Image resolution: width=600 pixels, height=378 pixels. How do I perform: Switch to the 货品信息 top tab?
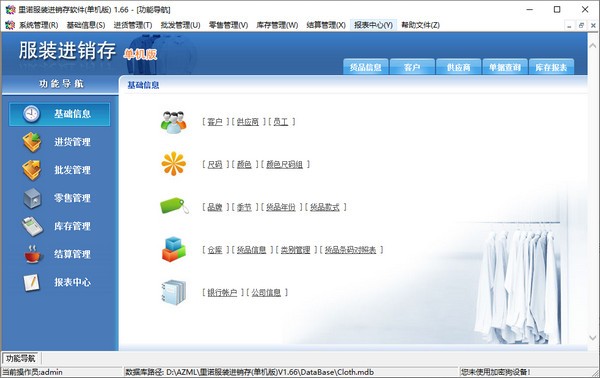[x=366, y=67]
